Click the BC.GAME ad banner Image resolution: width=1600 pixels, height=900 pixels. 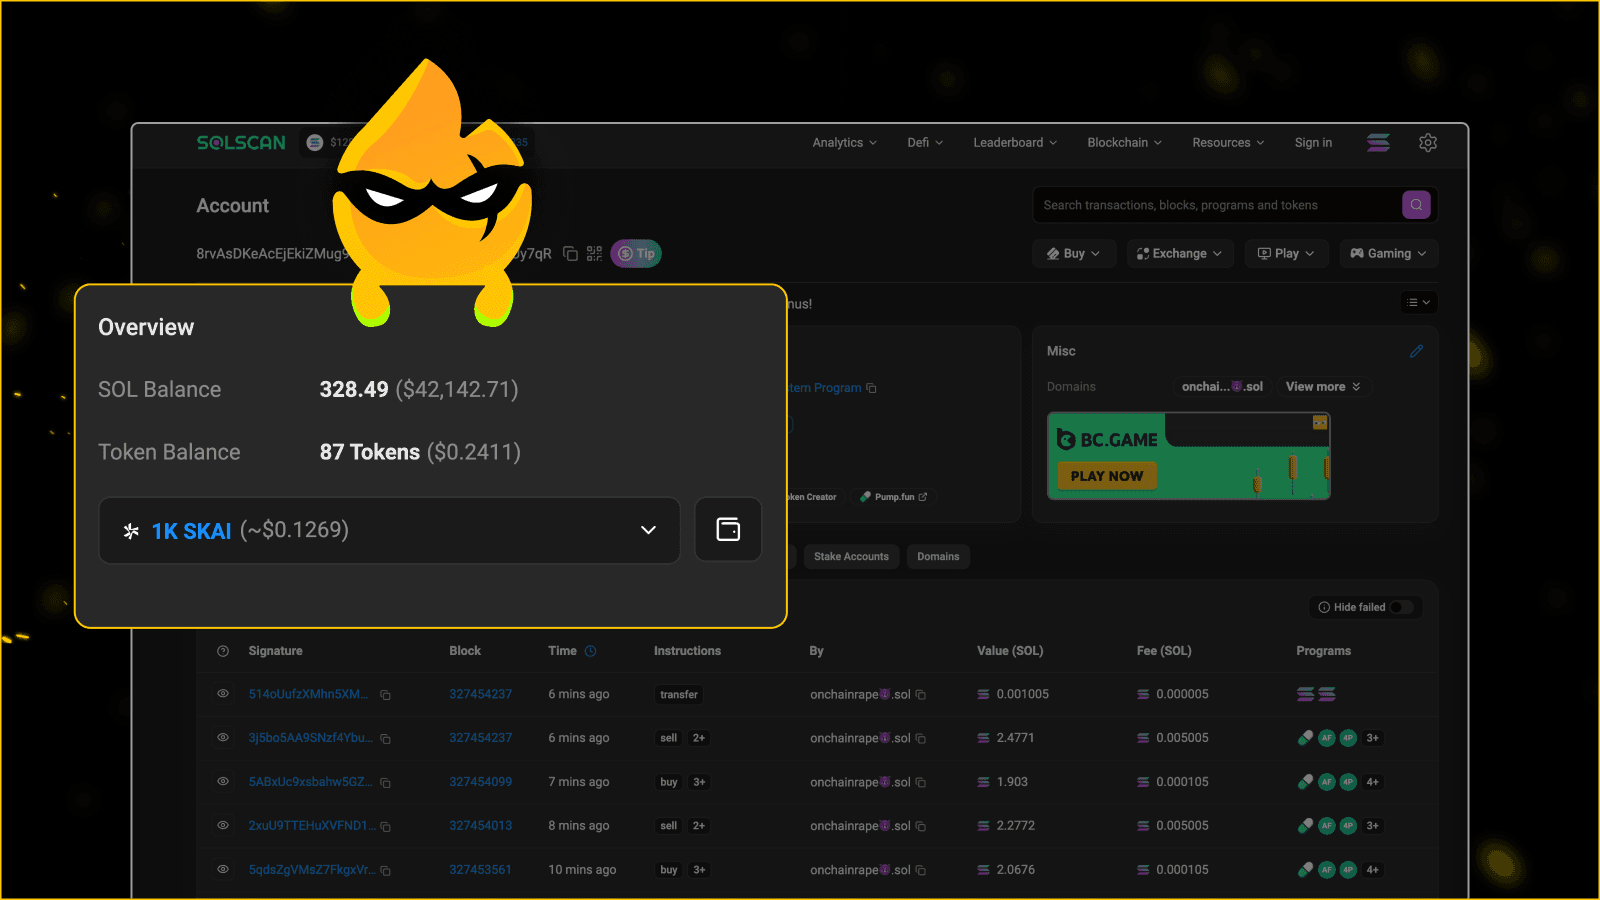(1188, 456)
